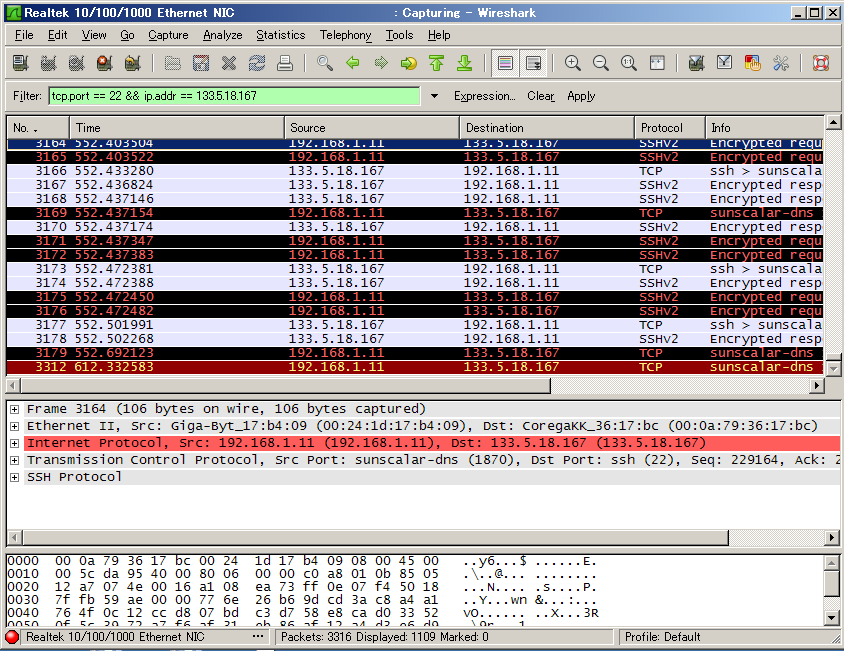Save this capture file icon
844x651 pixels.
[200, 63]
